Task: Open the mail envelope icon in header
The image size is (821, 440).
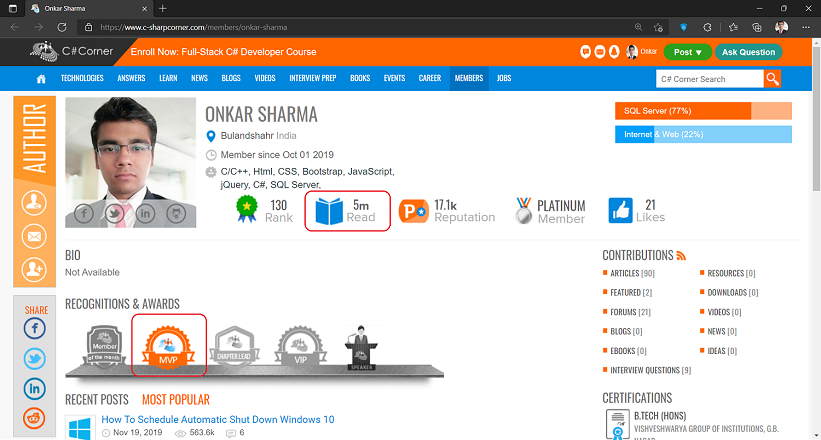Action: click(600, 52)
